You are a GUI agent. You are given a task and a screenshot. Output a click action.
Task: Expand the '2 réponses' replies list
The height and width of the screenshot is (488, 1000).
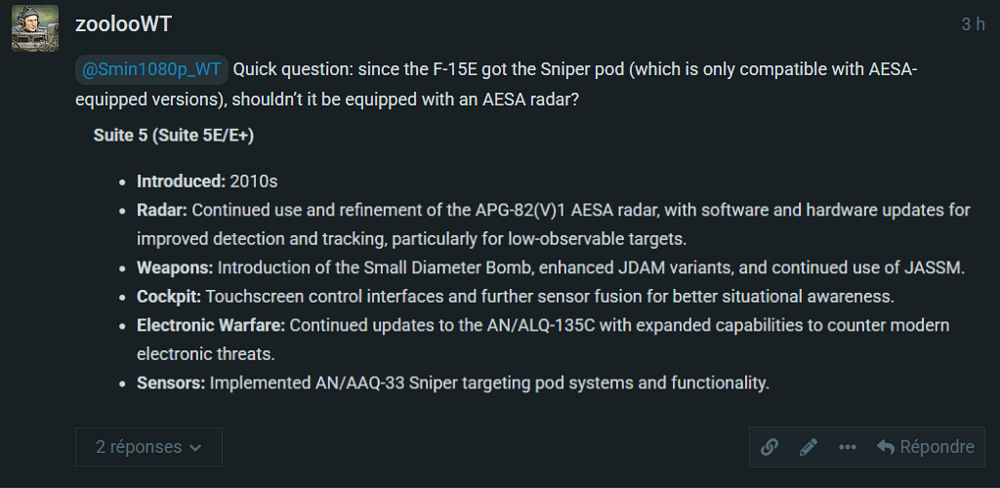[x=149, y=447]
